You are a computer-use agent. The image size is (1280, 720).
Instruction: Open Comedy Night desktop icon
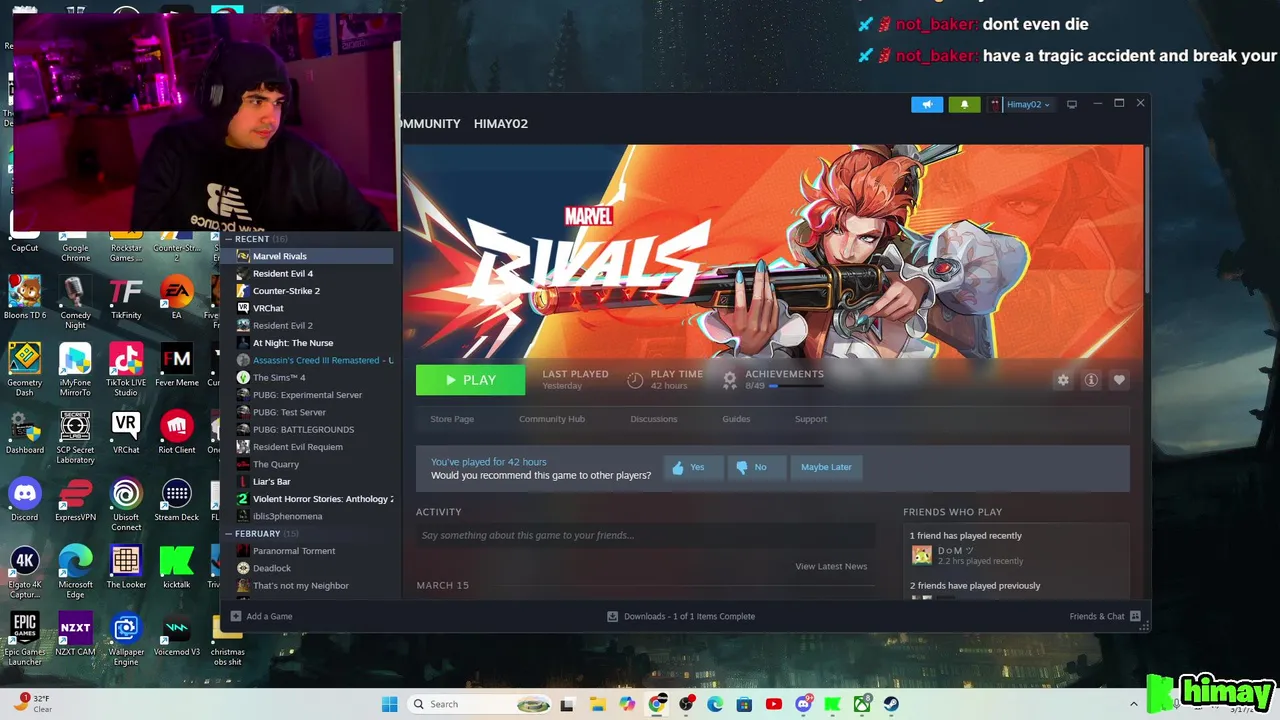[x=75, y=303]
